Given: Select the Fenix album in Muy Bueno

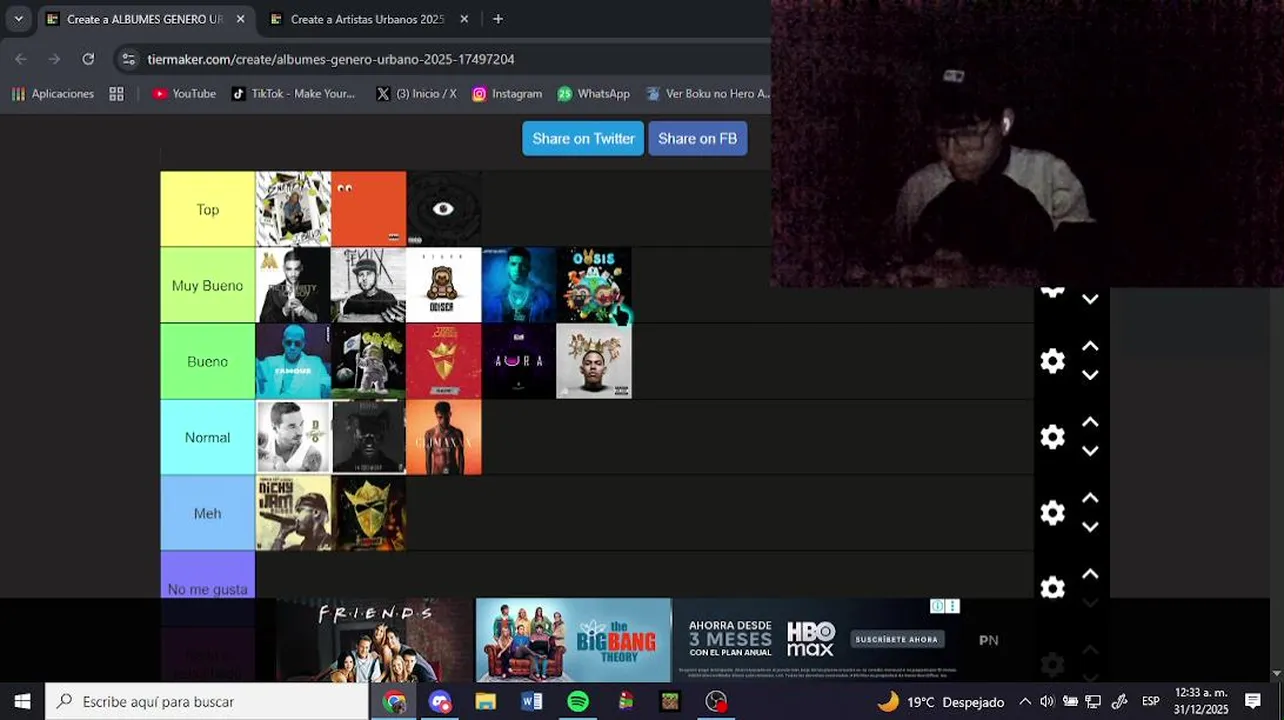Looking at the screenshot, I should (368, 285).
